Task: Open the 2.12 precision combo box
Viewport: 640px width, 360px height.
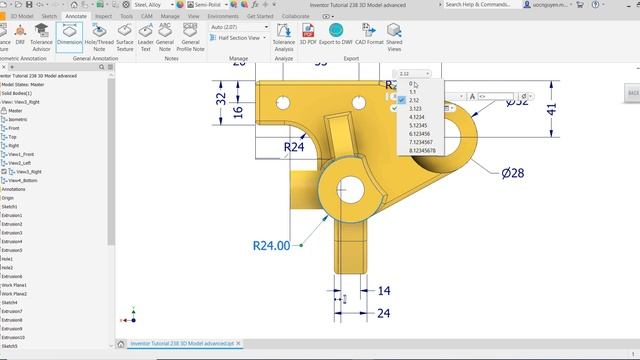Action: [414, 73]
